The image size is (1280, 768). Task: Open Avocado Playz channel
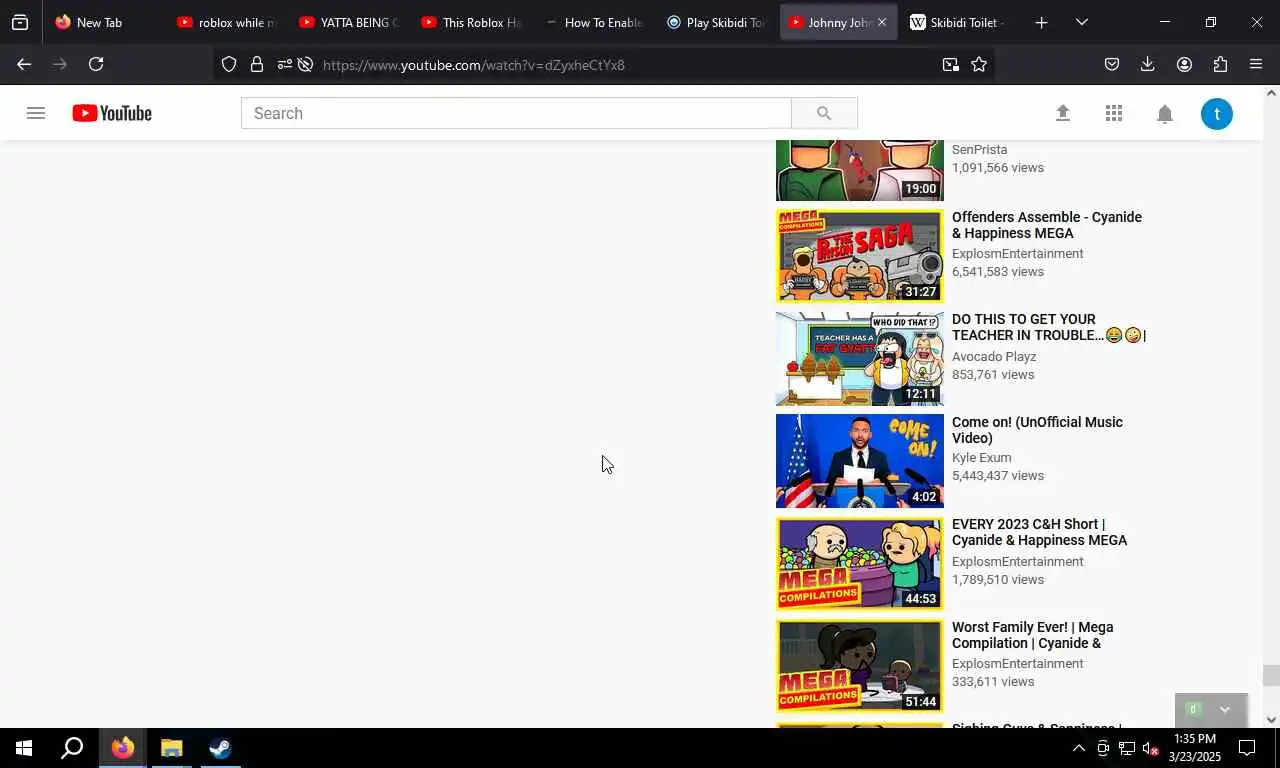tap(994, 357)
